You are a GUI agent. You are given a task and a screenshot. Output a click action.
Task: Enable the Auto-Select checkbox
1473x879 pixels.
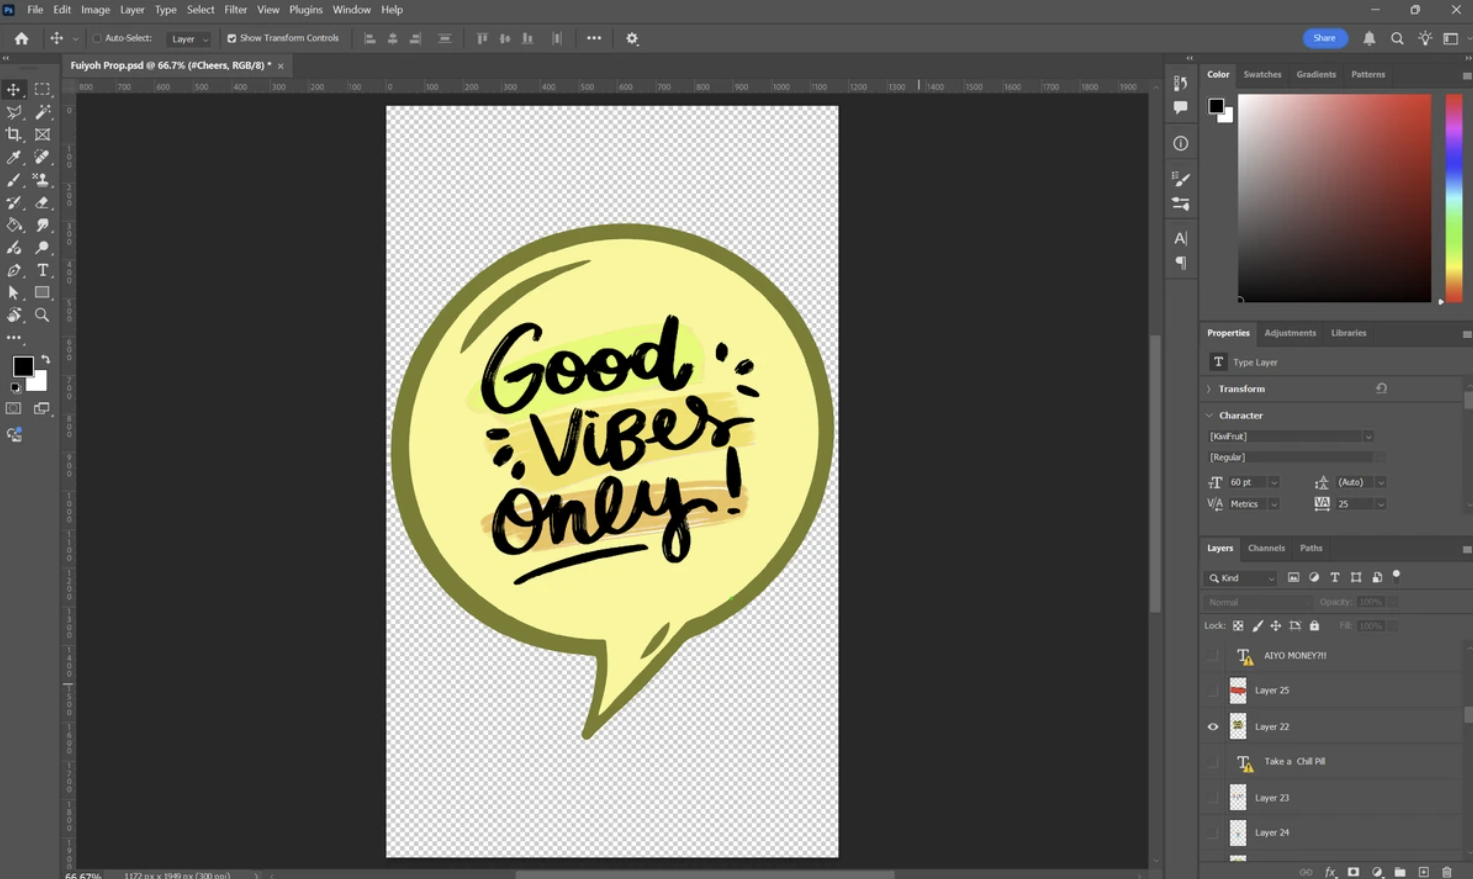pyautogui.click(x=97, y=38)
